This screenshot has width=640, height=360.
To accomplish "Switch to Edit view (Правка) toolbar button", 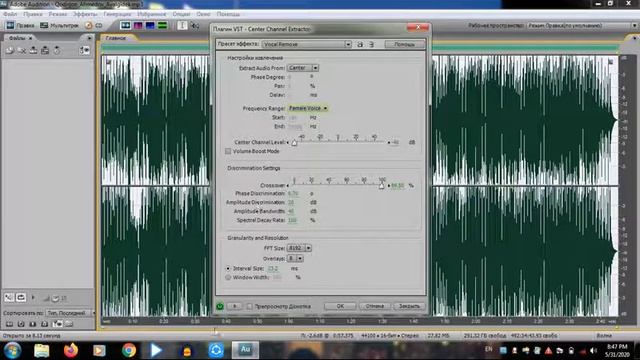I will point(20,25).
